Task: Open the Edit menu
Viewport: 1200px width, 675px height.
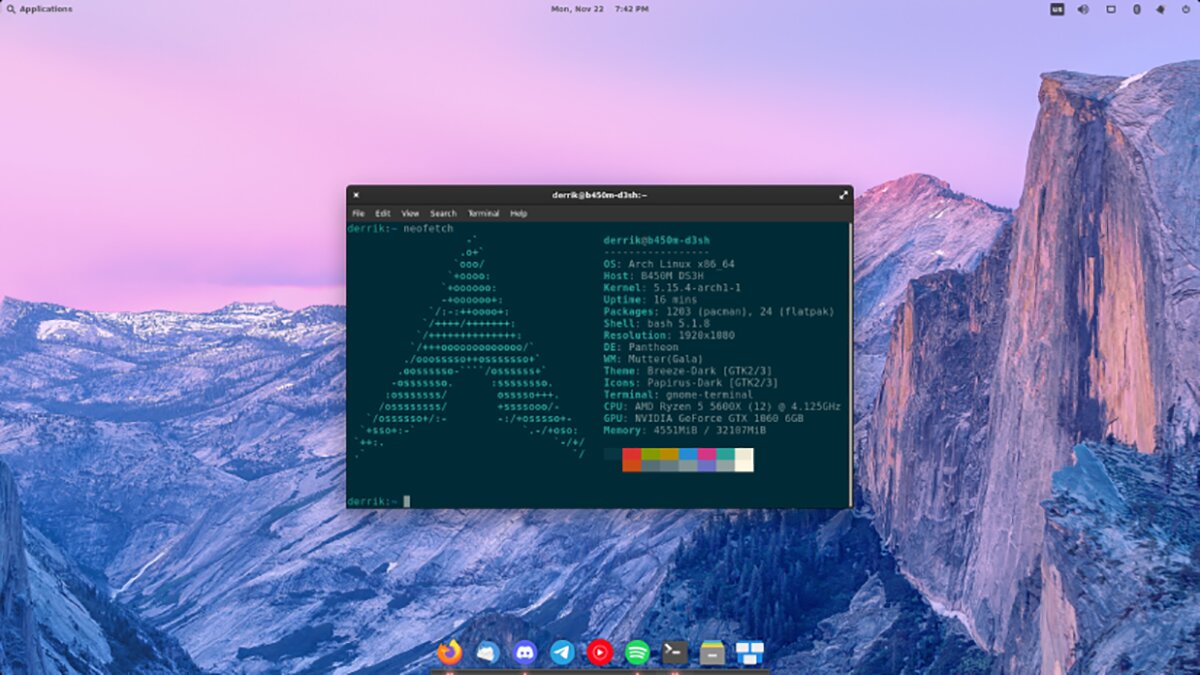Action: [383, 213]
